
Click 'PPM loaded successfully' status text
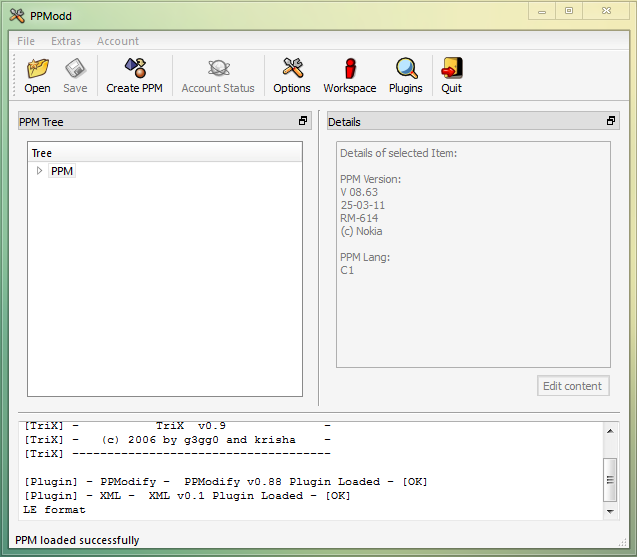click(x=77, y=540)
